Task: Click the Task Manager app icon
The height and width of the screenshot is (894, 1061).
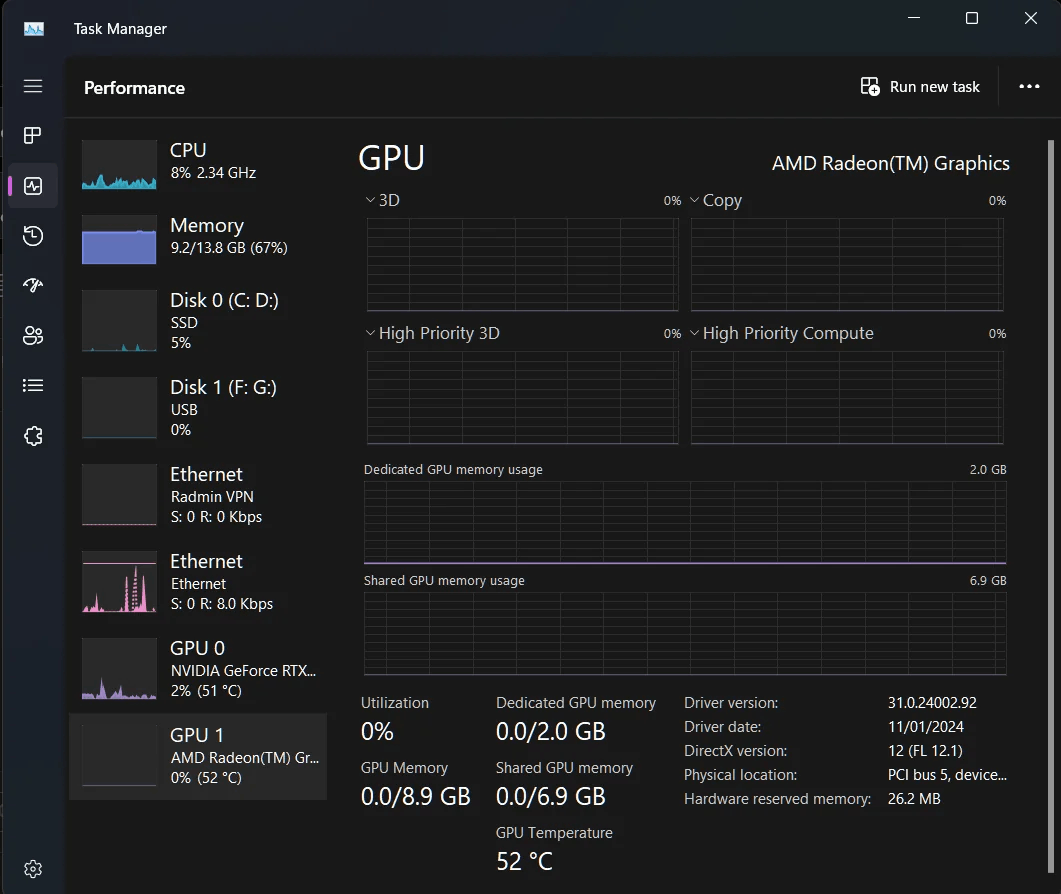Action: [34, 28]
